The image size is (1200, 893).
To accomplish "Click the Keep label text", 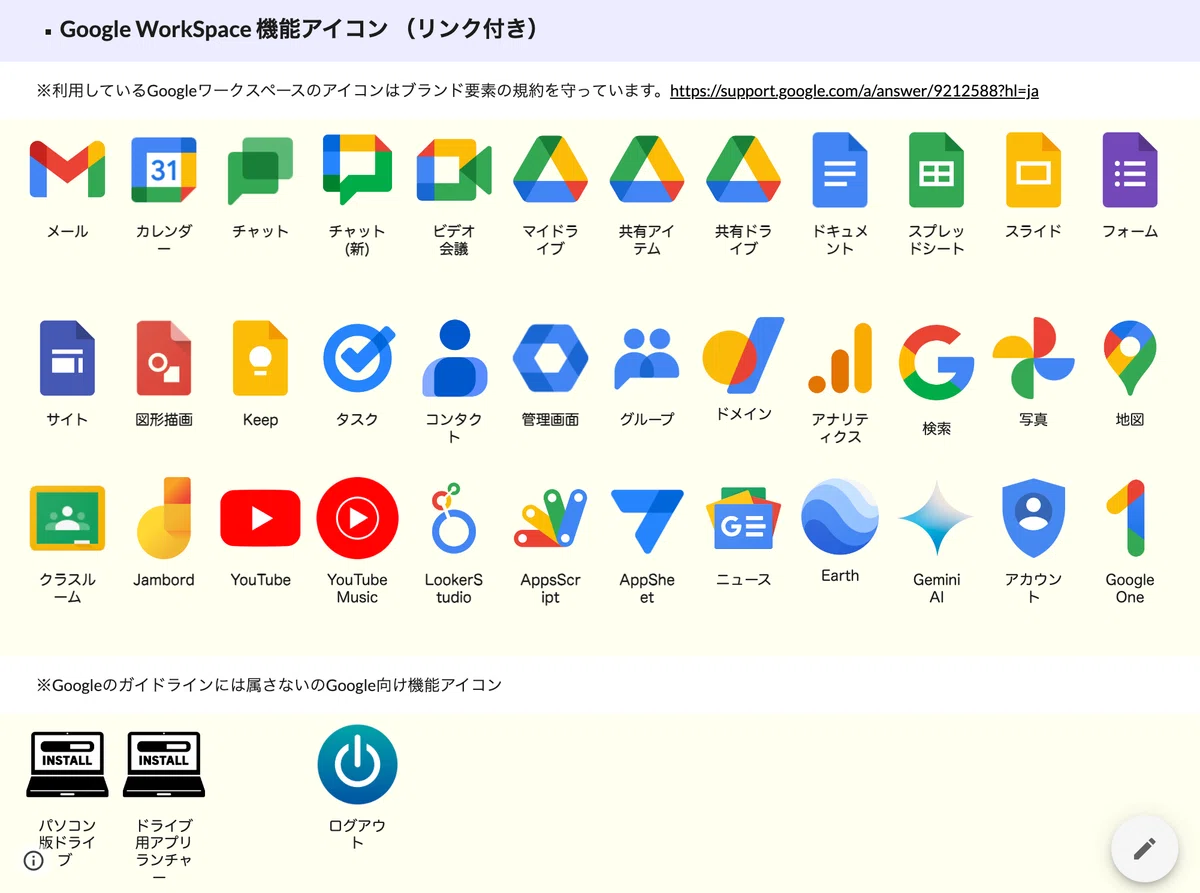I will click(x=260, y=420).
